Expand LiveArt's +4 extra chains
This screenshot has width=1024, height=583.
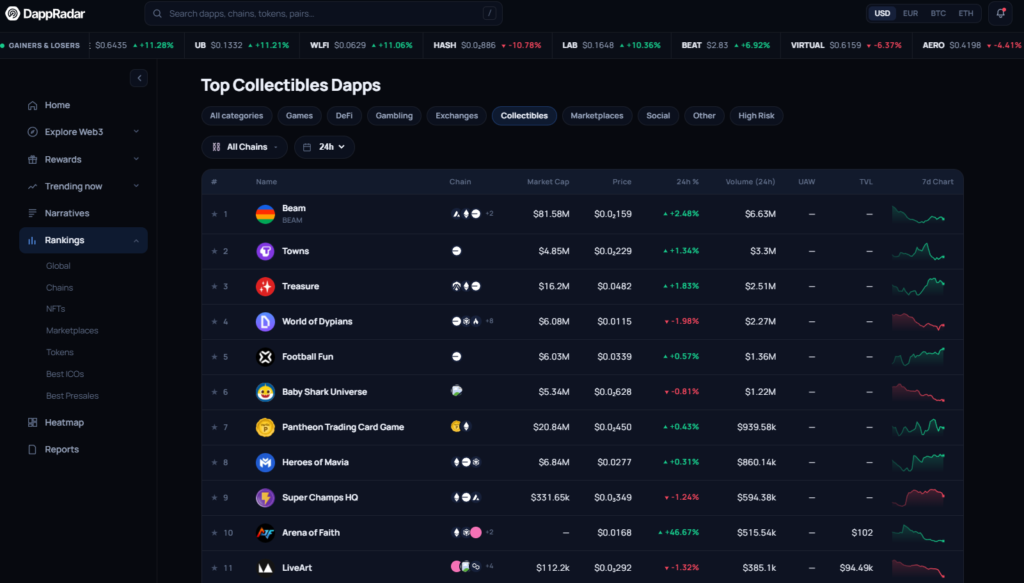(x=489, y=566)
